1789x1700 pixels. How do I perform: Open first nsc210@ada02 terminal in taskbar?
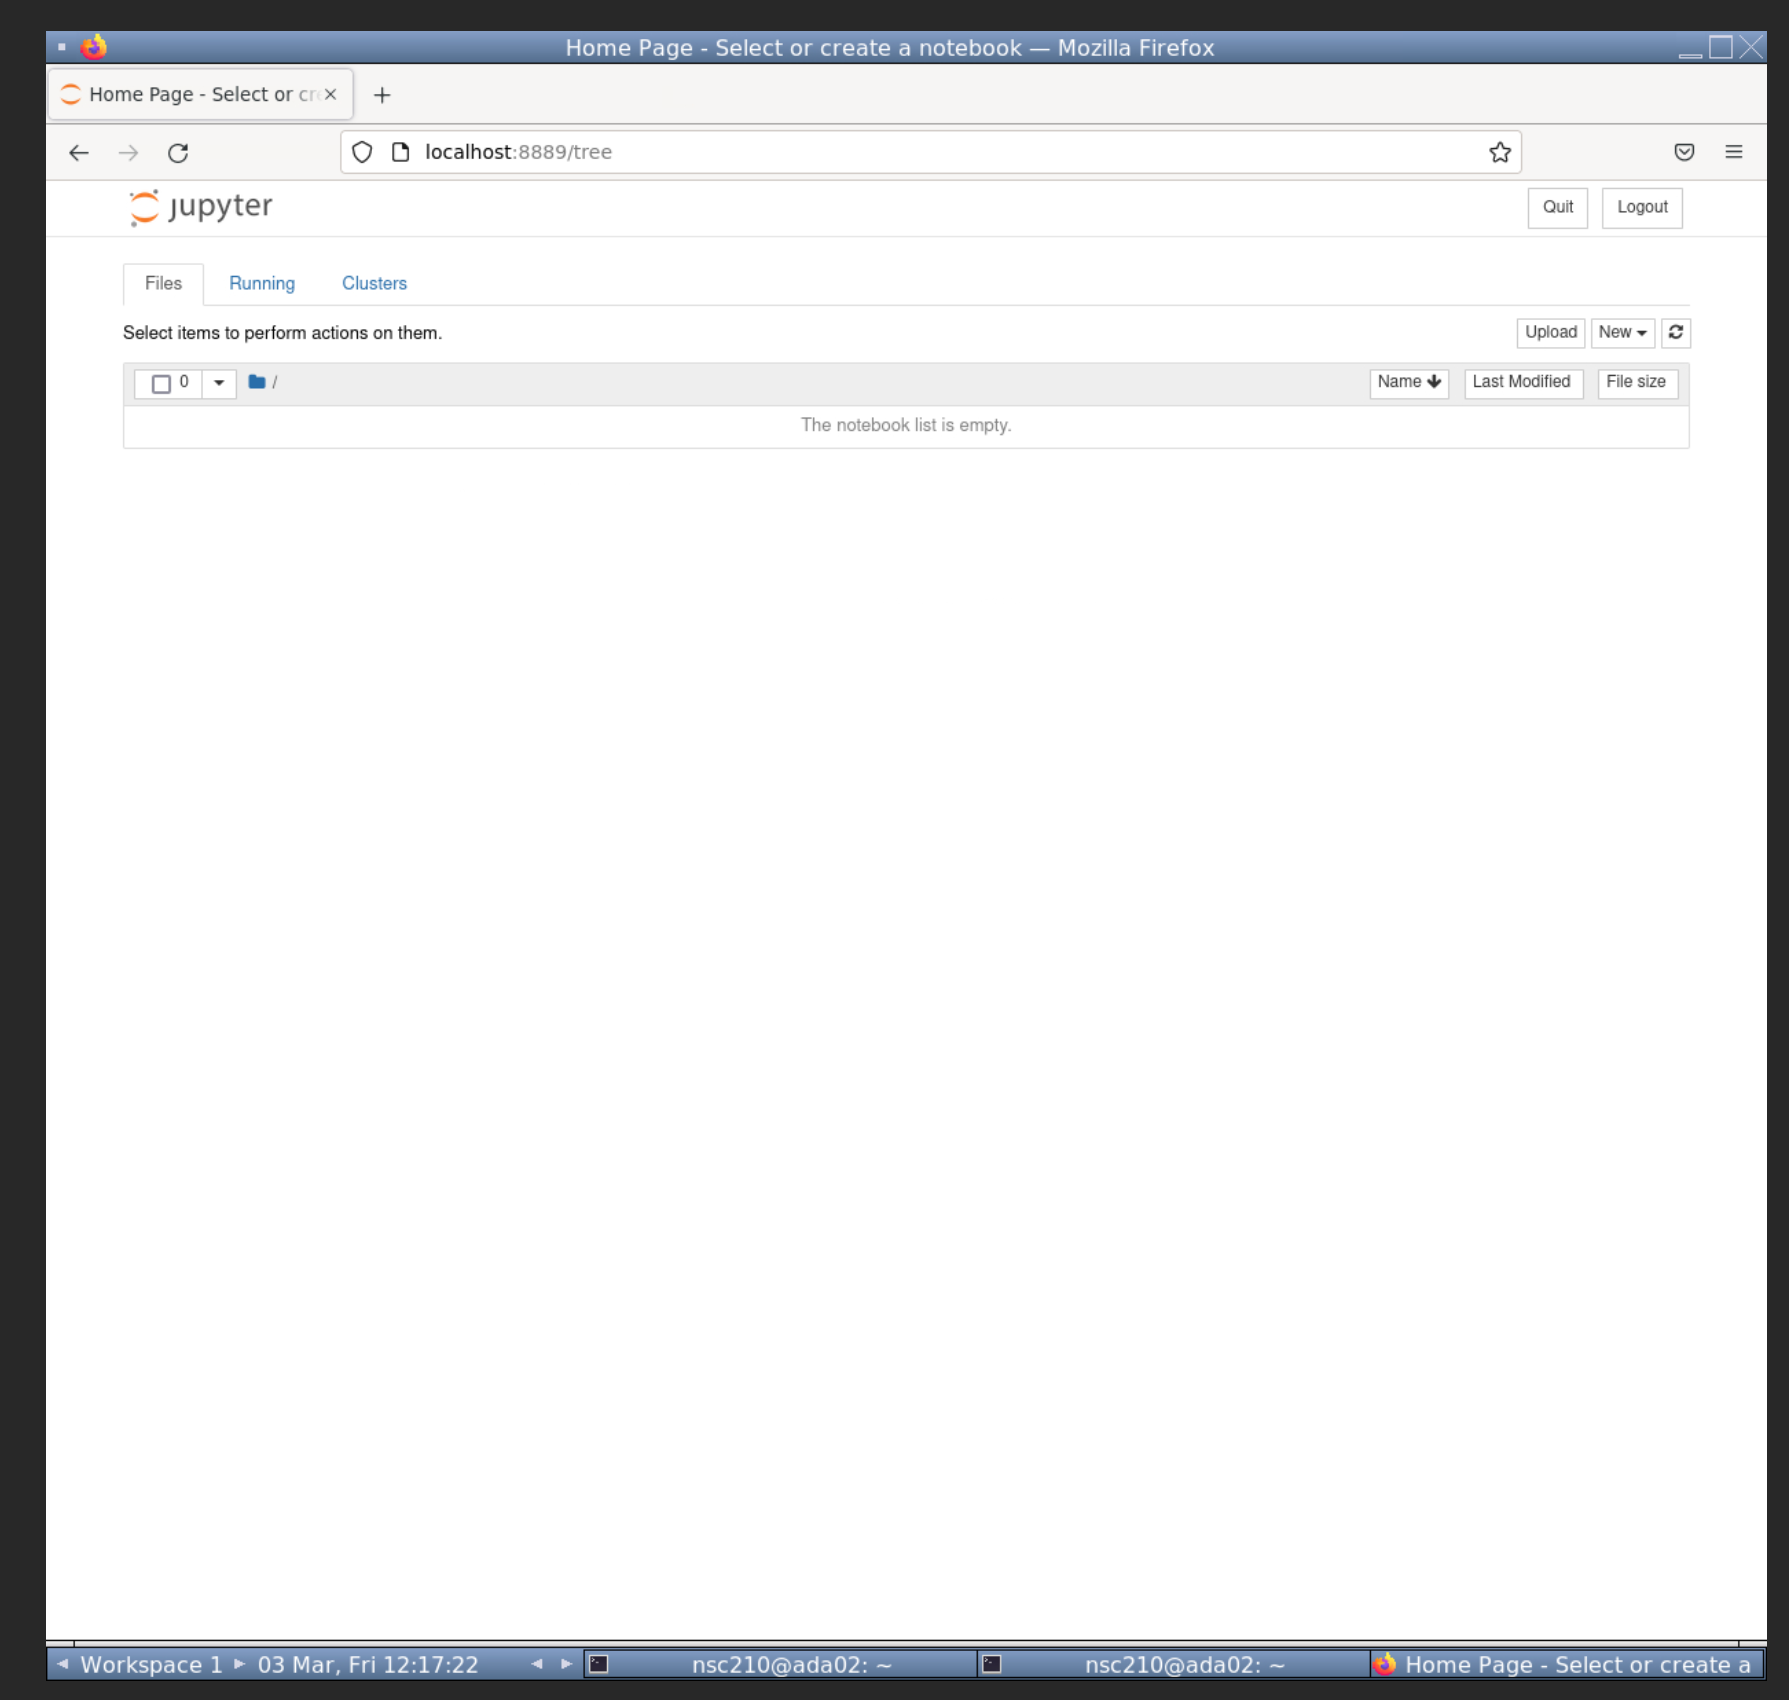click(x=780, y=1664)
